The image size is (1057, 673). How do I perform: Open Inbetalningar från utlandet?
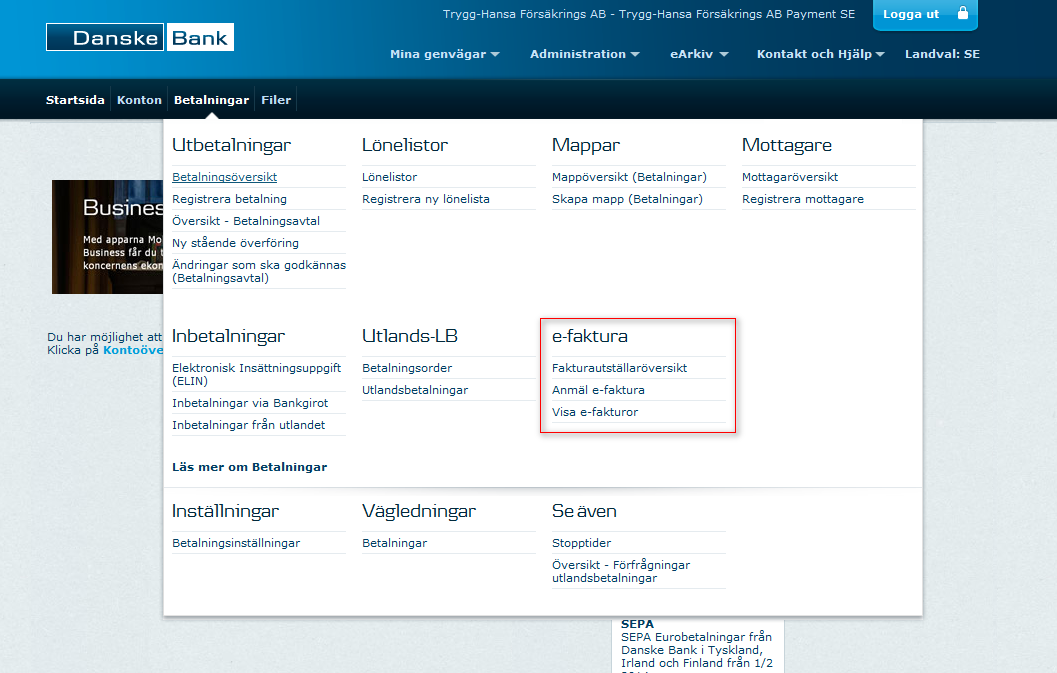click(x=249, y=425)
